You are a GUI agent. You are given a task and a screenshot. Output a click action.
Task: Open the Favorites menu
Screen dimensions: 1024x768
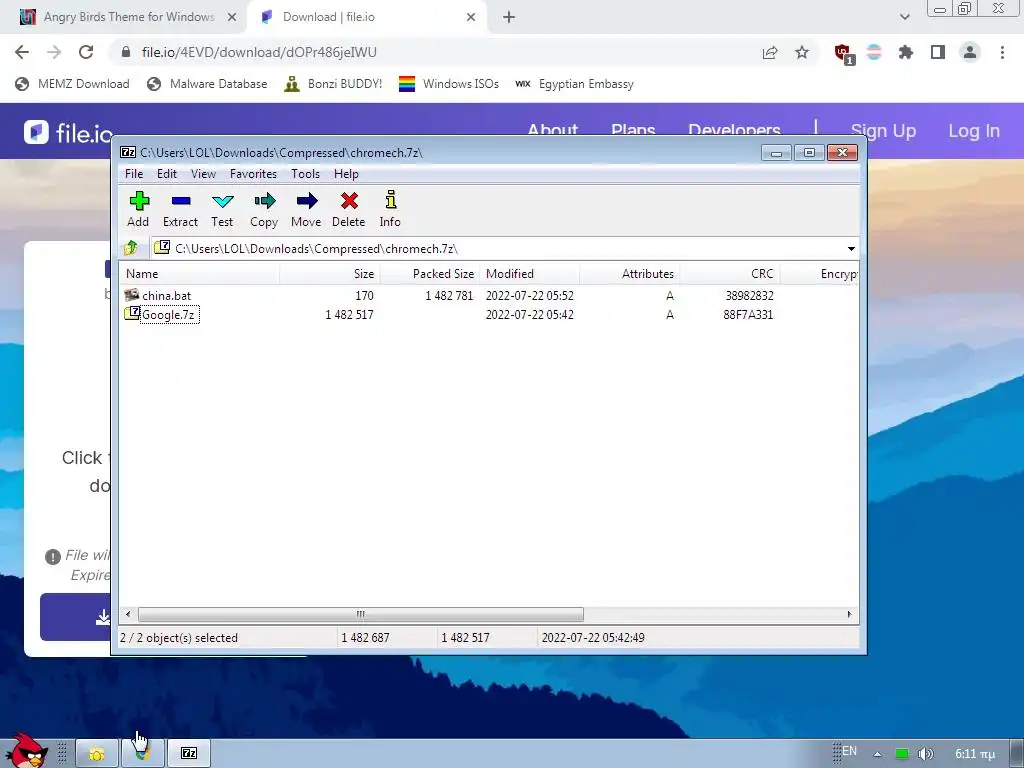pyautogui.click(x=253, y=174)
